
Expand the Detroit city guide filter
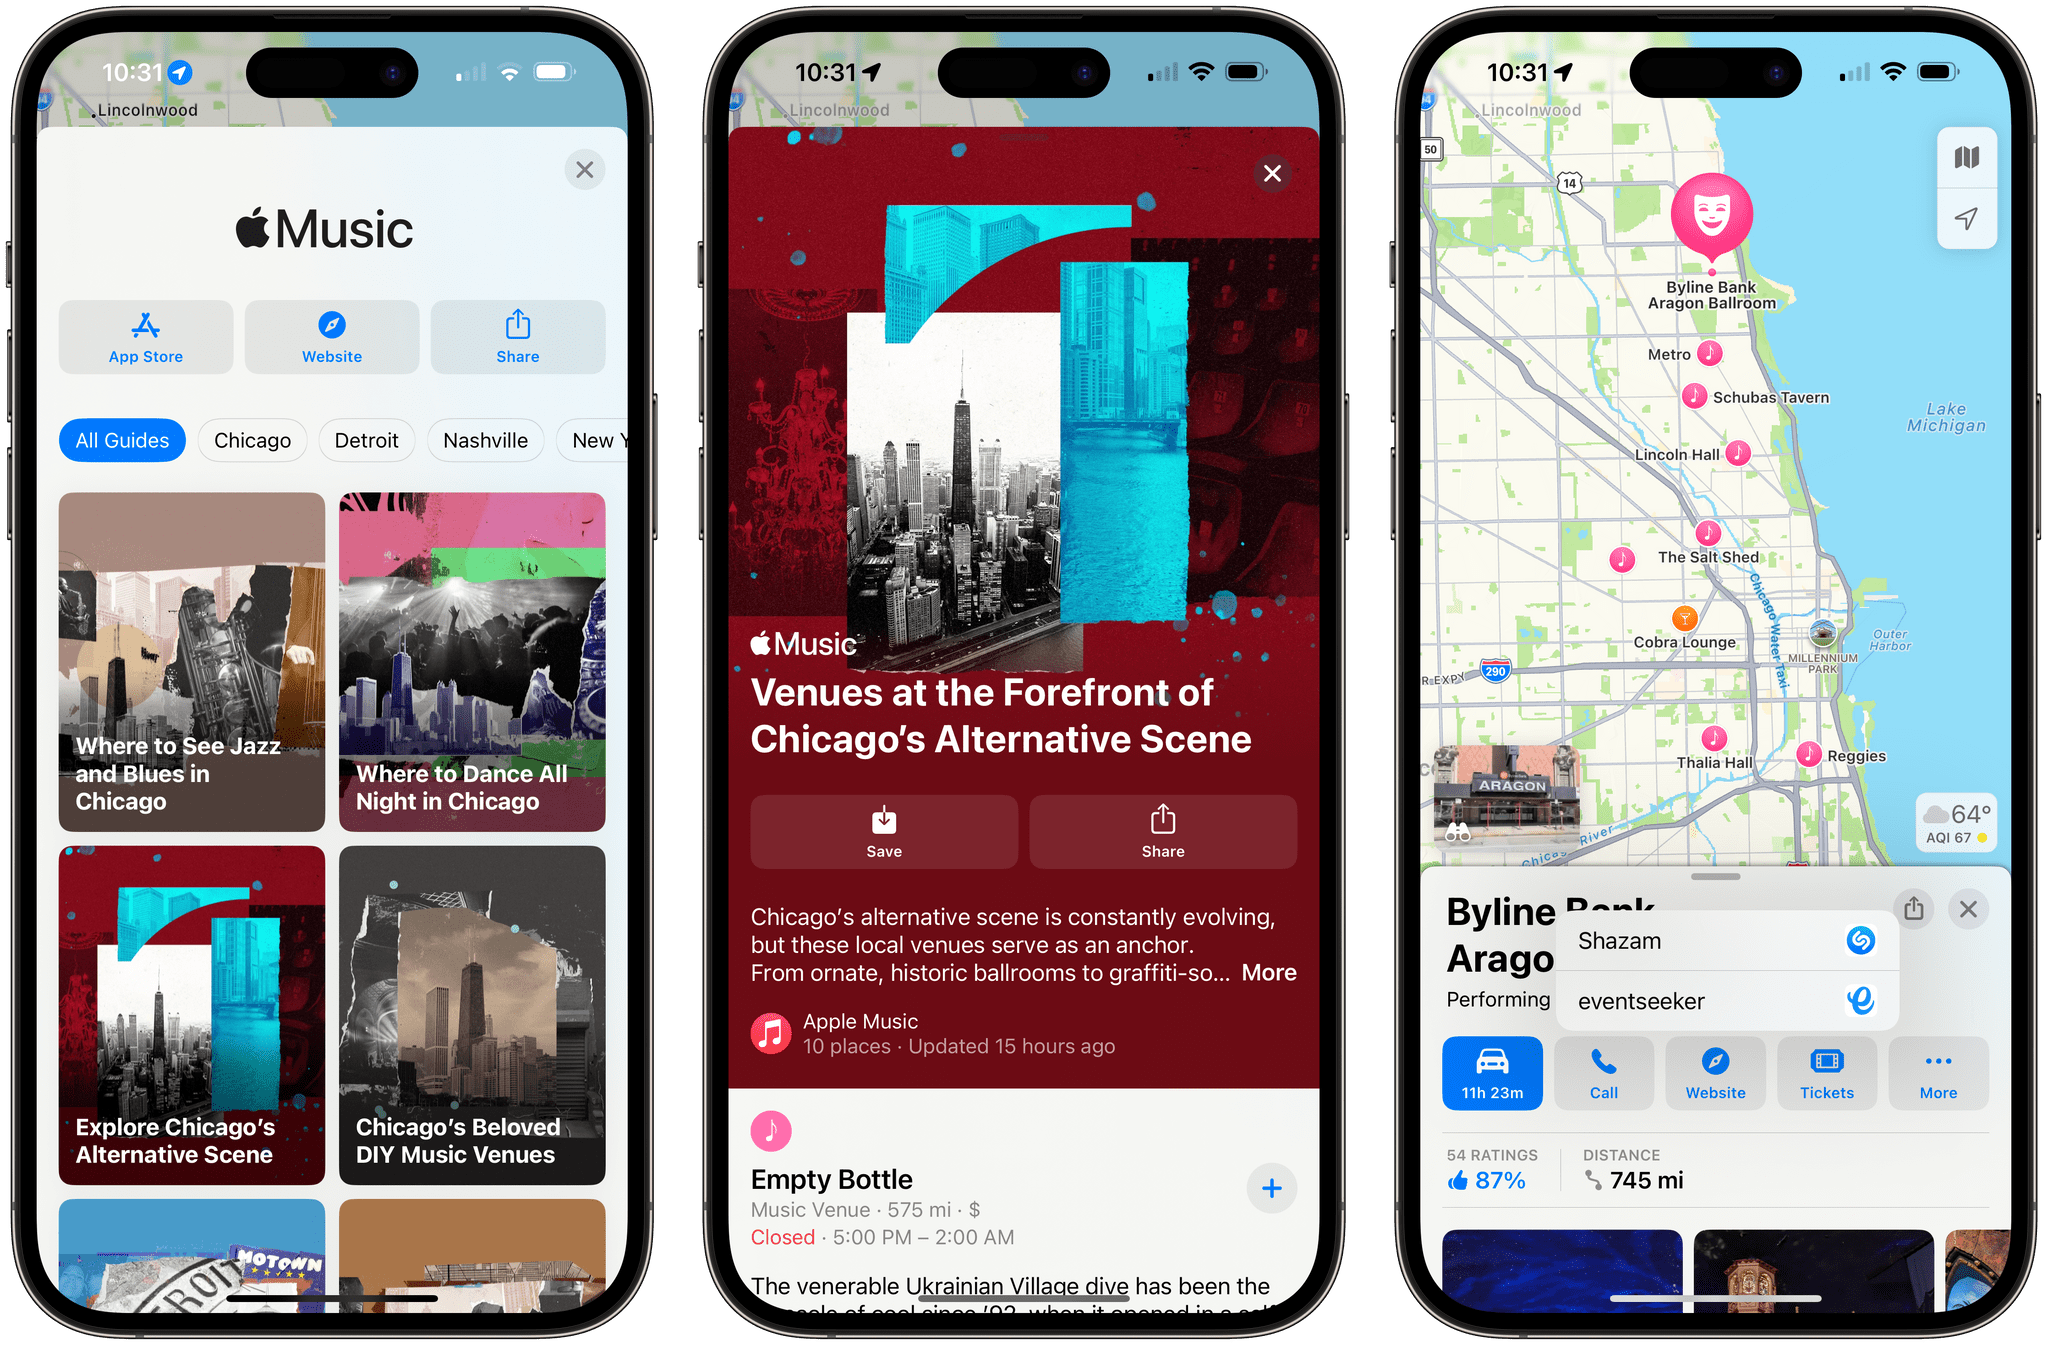click(x=365, y=438)
